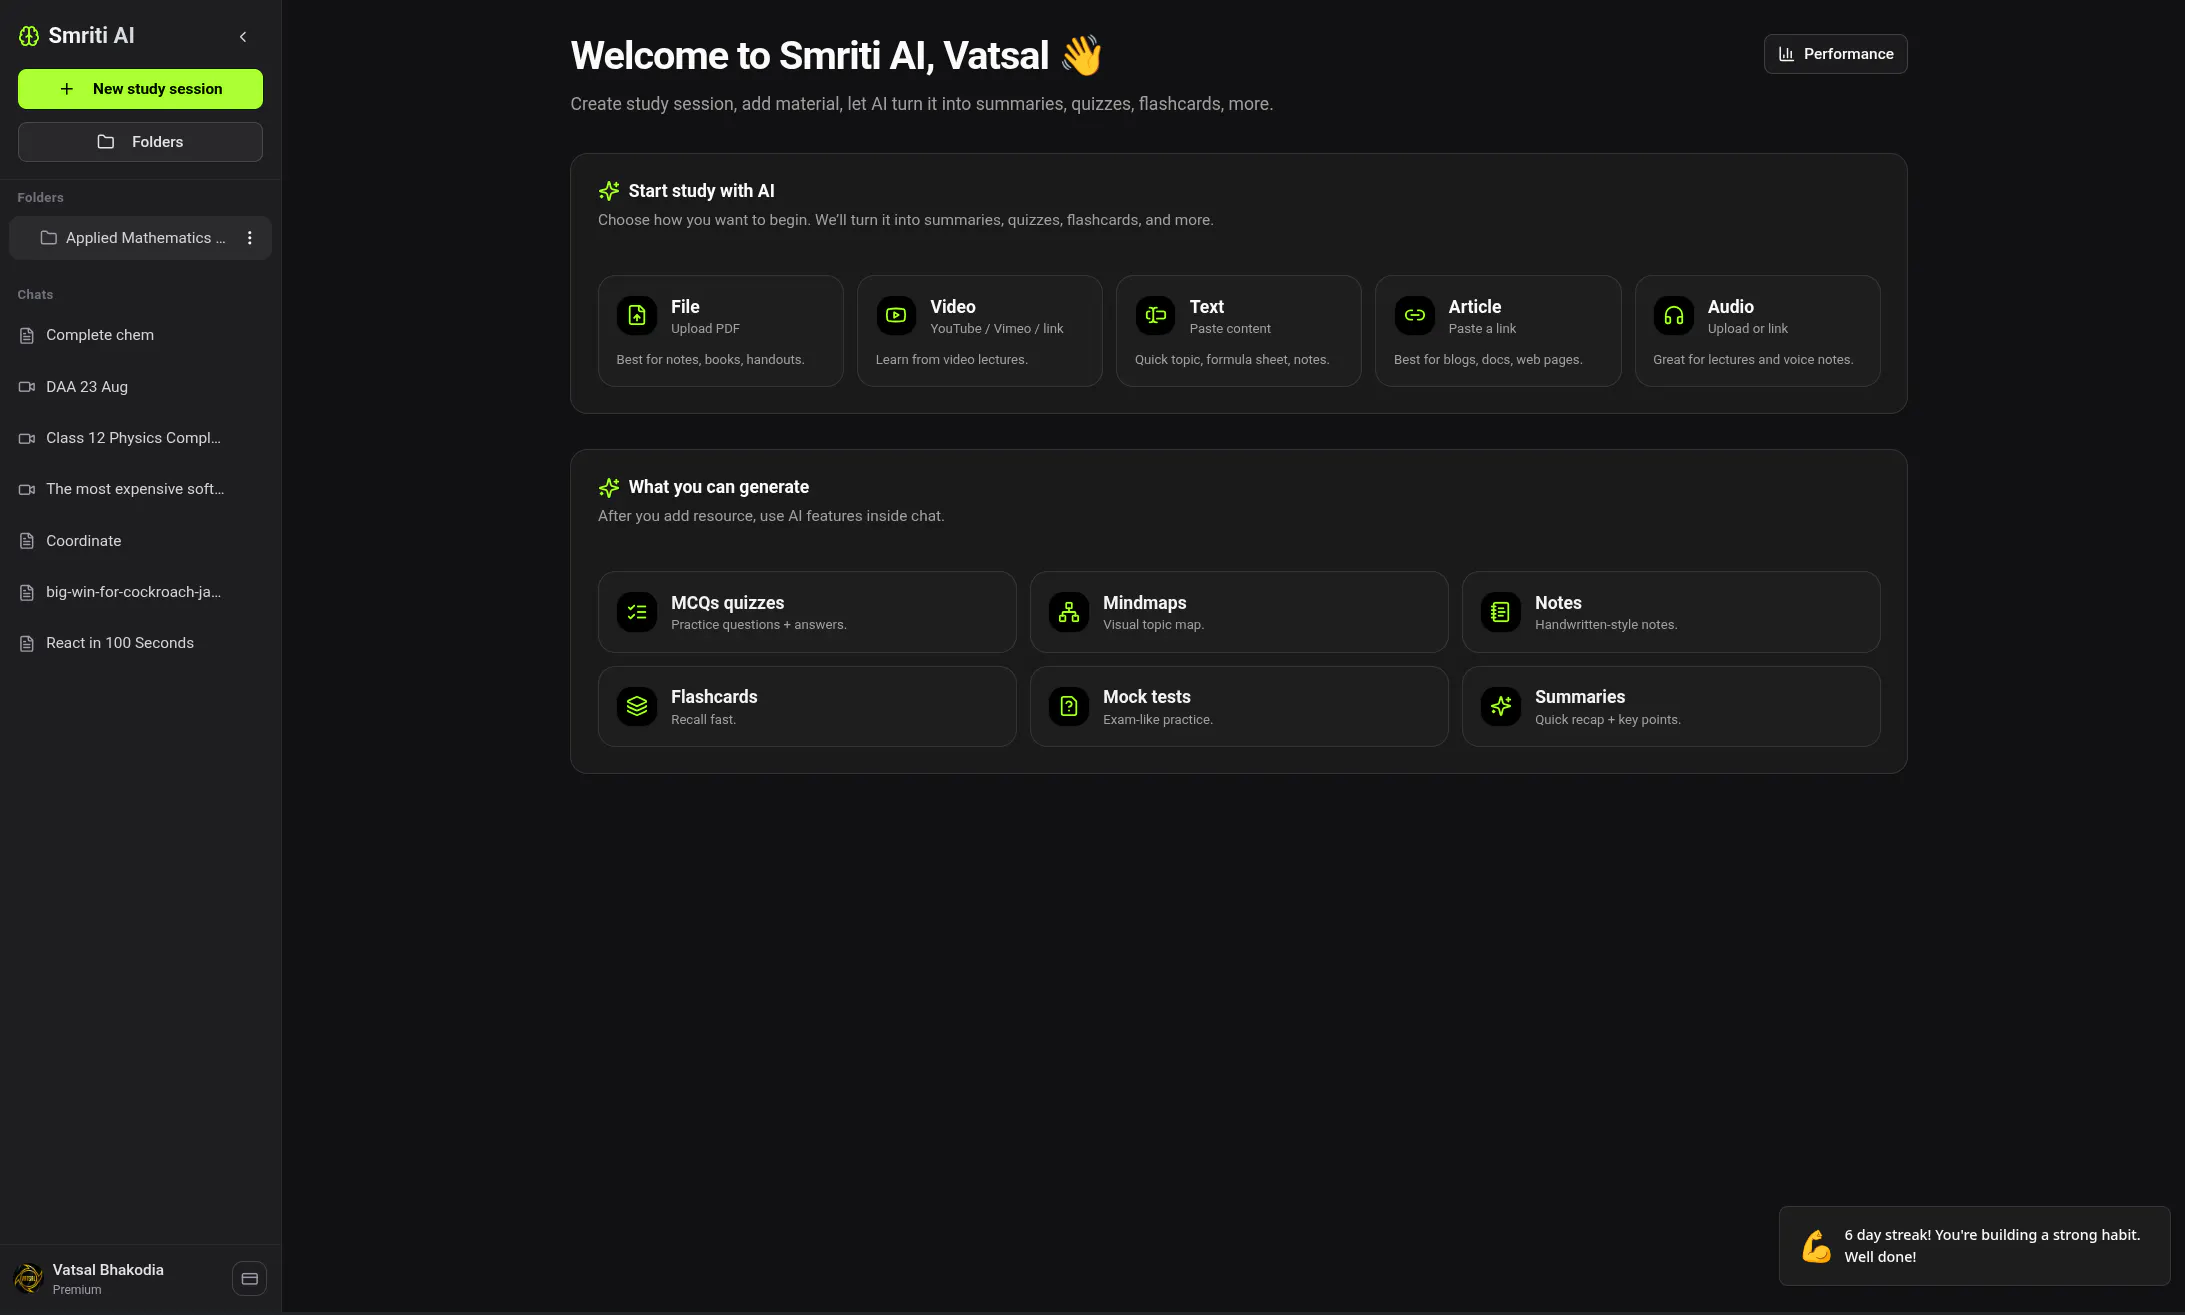The width and height of the screenshot is (2185, 1315).
Task: Click Vatsal Bhakodia profile avatar
Action: pos(29,1278)
